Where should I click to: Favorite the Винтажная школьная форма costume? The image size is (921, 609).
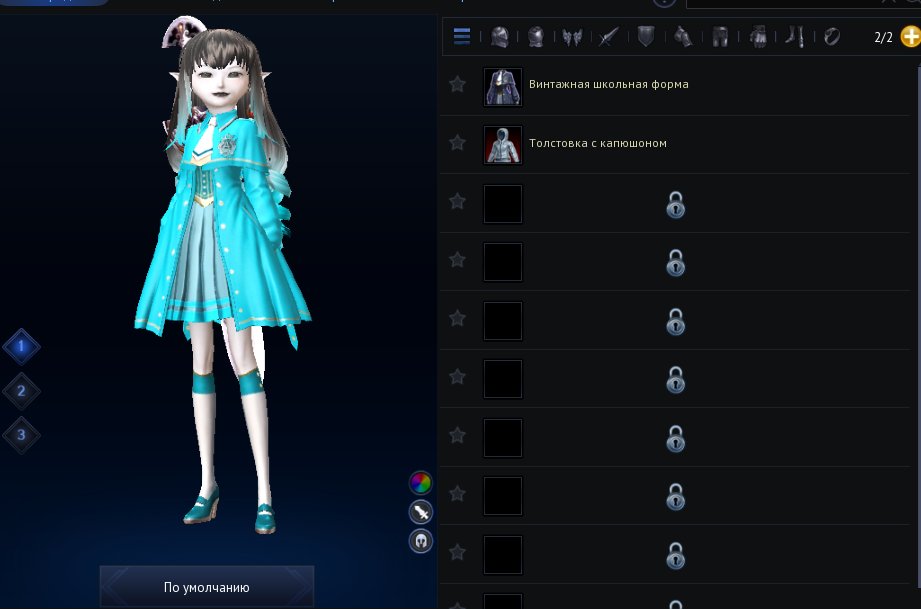(458, 85)
